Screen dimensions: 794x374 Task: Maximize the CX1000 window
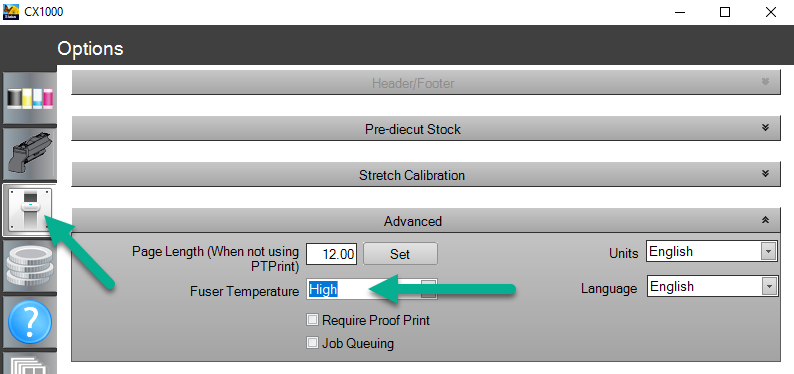725,12
